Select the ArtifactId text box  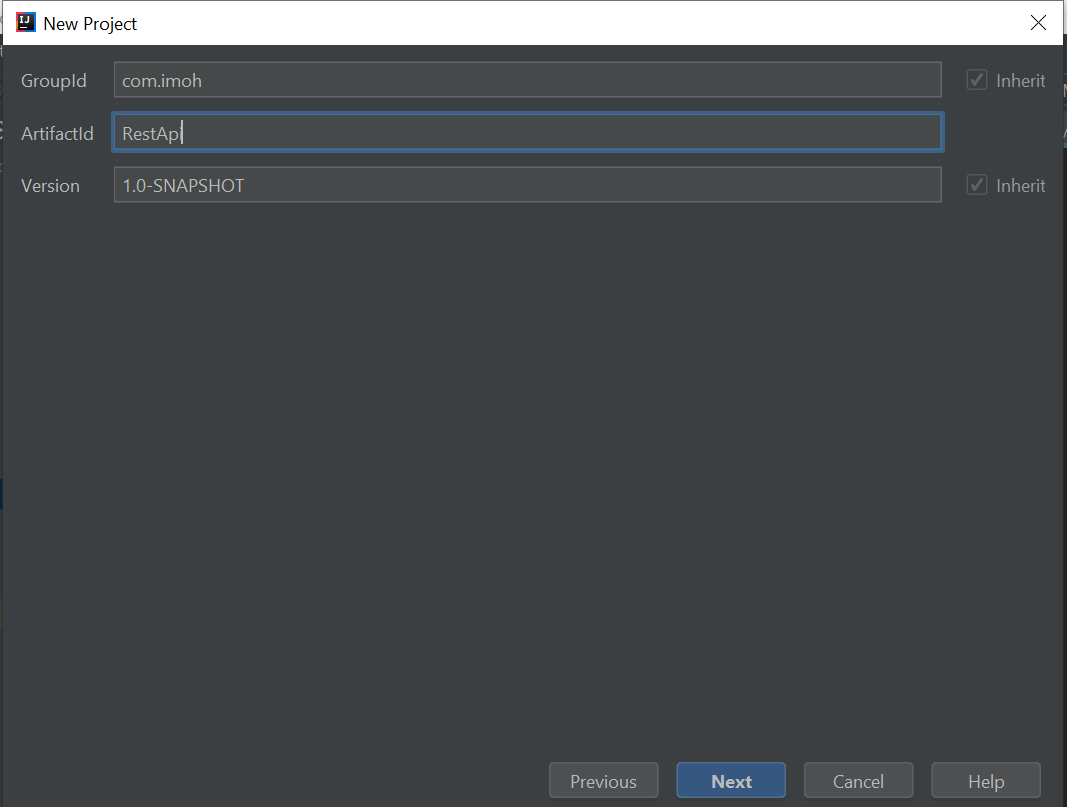pos(528,131)
